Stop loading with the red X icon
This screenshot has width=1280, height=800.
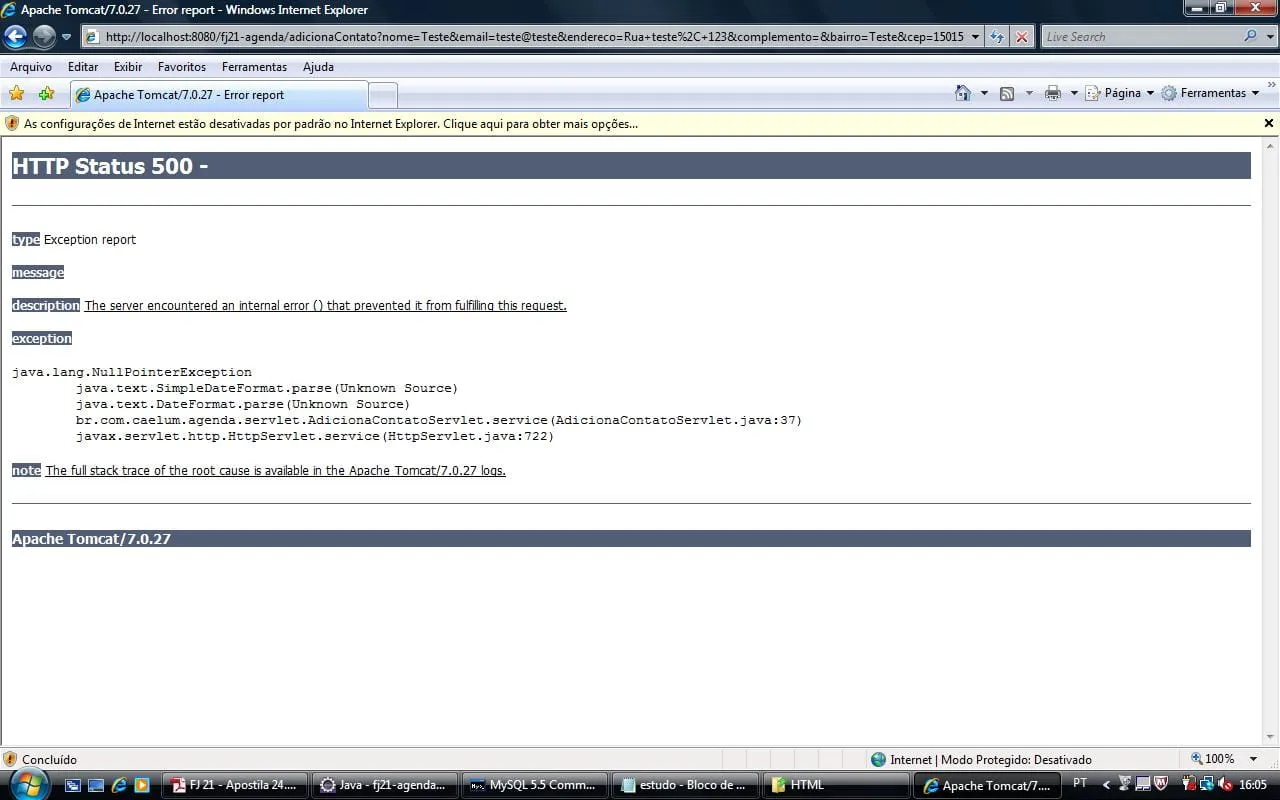pos(1021,37)
